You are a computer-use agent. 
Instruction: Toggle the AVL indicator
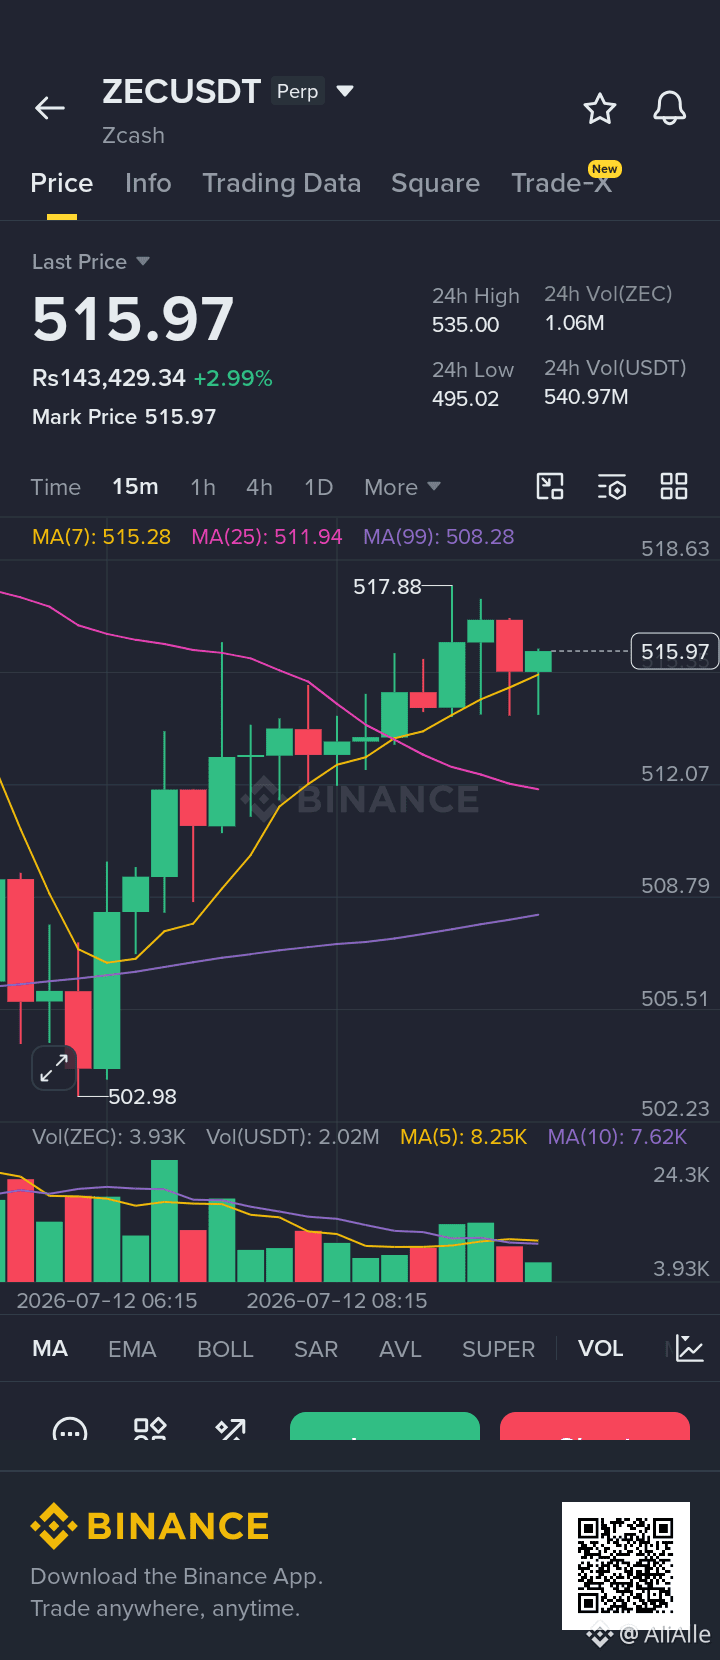(x=400, y=1349)
